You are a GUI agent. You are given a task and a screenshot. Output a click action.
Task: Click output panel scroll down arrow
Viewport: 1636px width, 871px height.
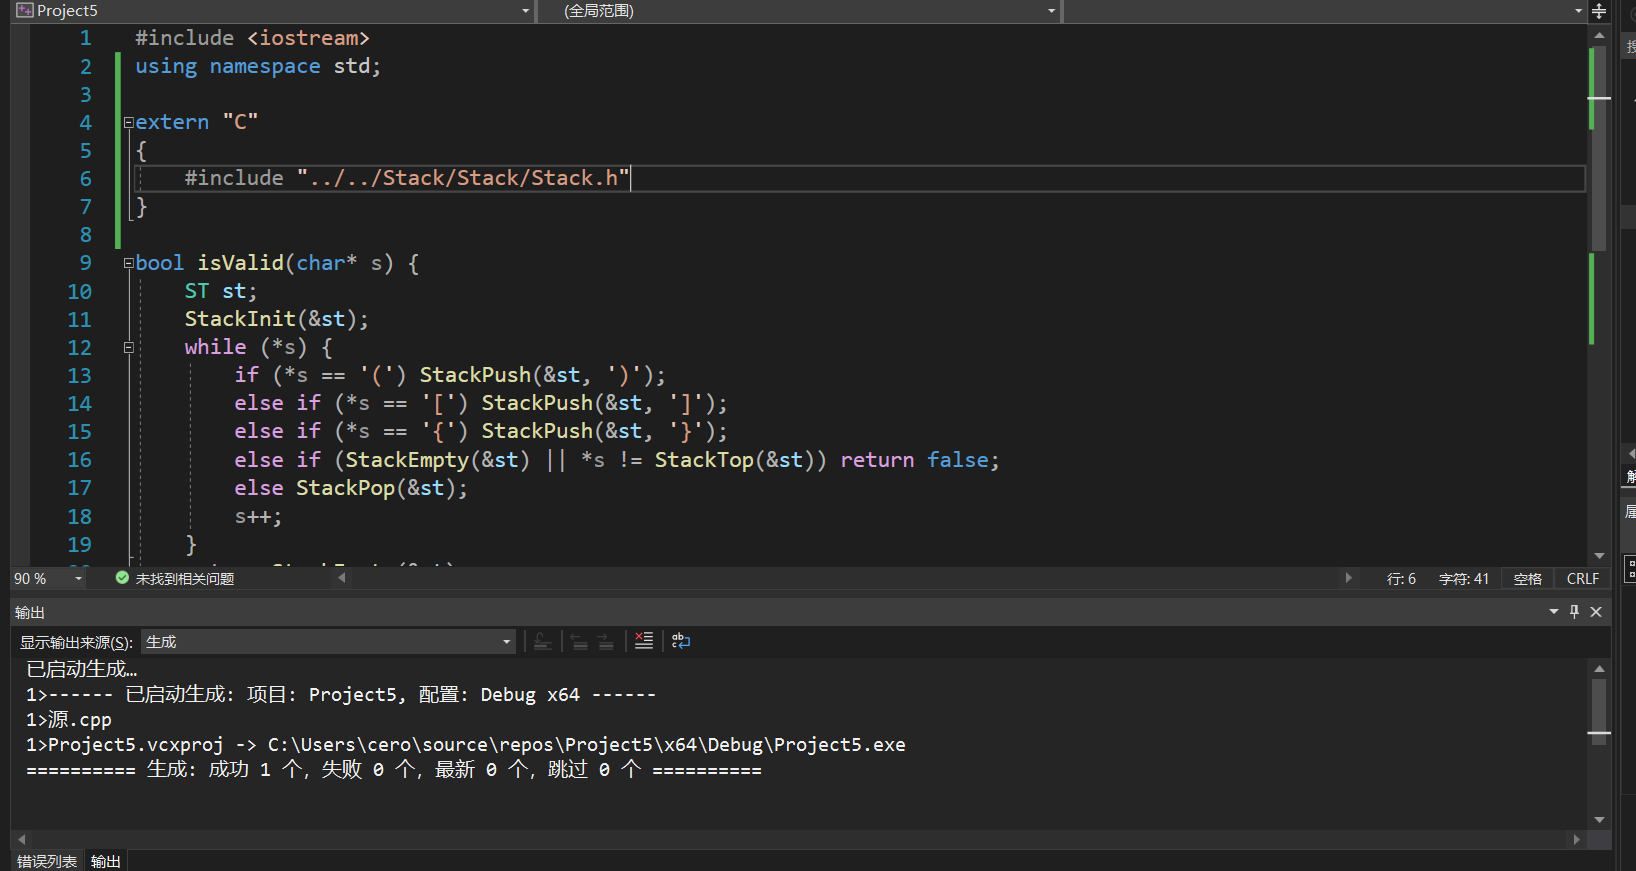(1599, 820)
